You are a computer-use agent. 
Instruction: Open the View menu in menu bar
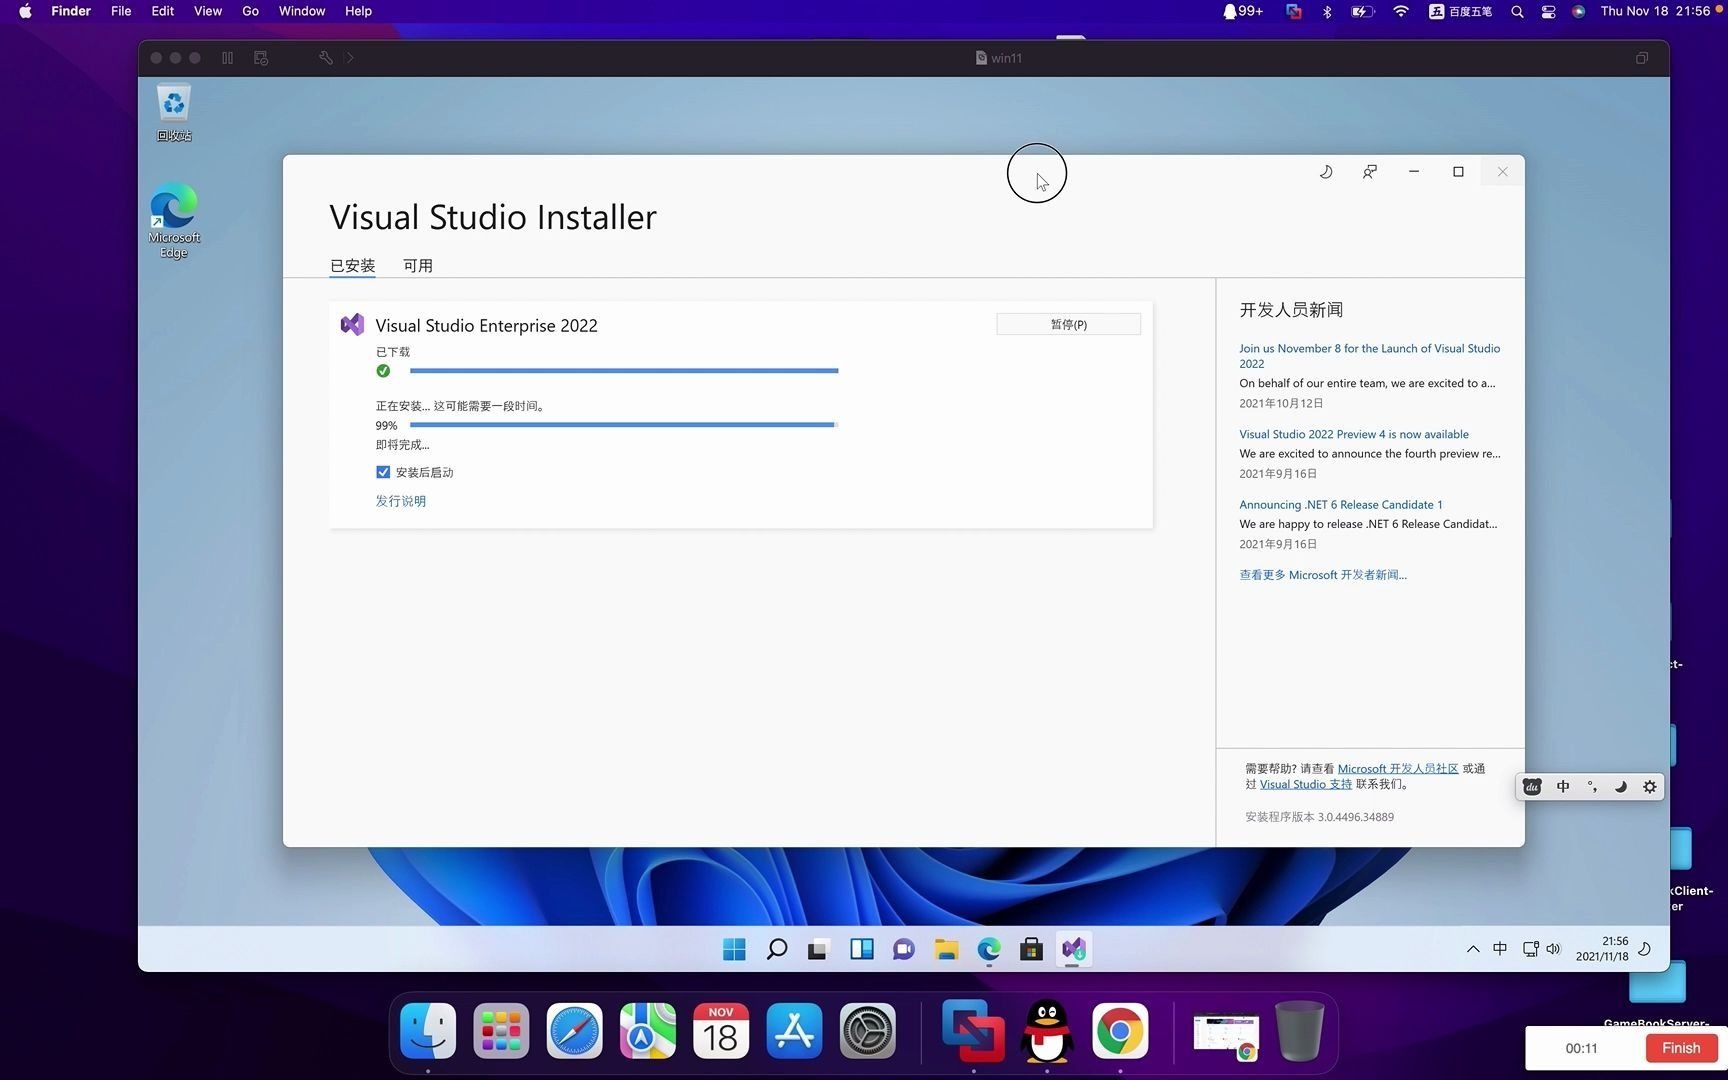(208, 11)
